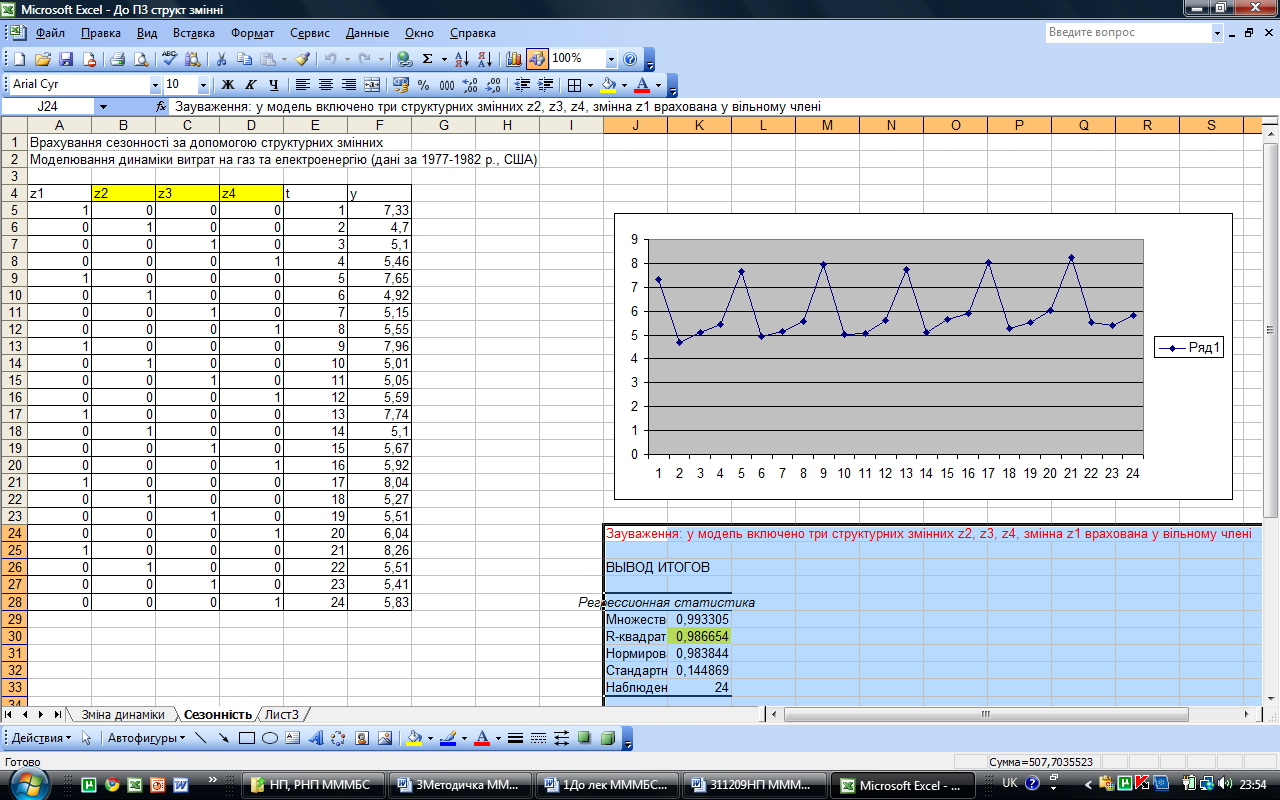The image size is (1280, 800).
Task: Open the НП, РНП ММMБС taskbar window
Action: click(x=313, y=785)
